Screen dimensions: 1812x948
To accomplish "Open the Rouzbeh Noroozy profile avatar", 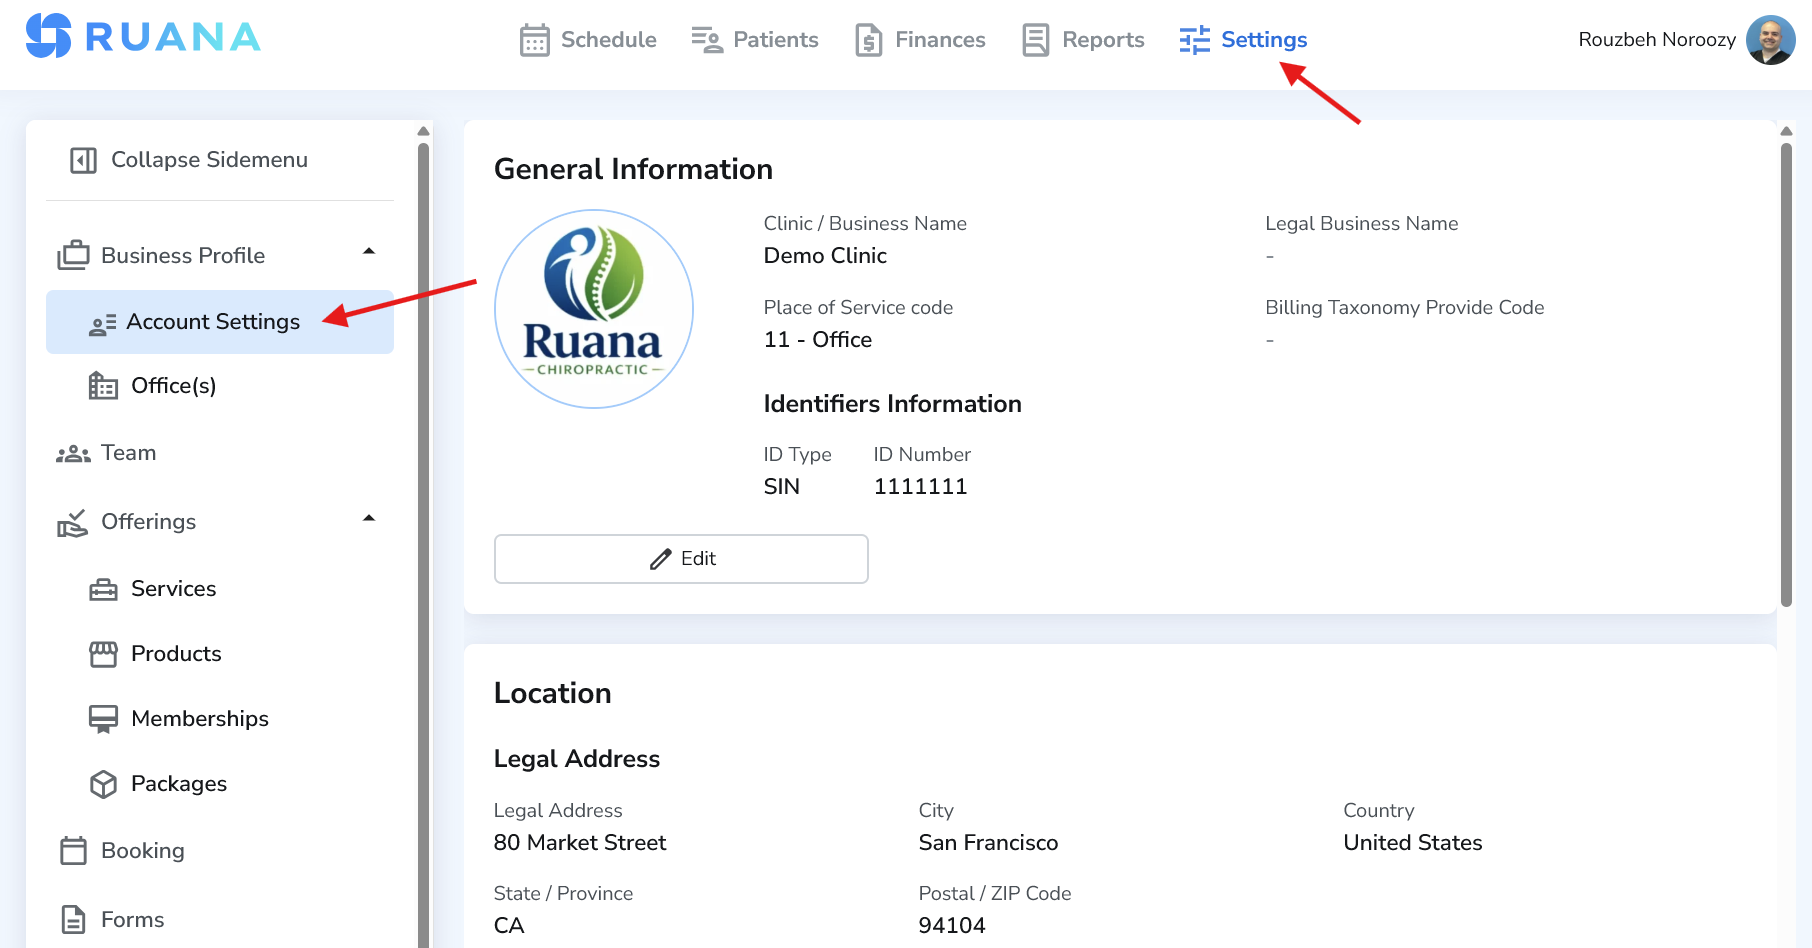I will [1769, 40].
